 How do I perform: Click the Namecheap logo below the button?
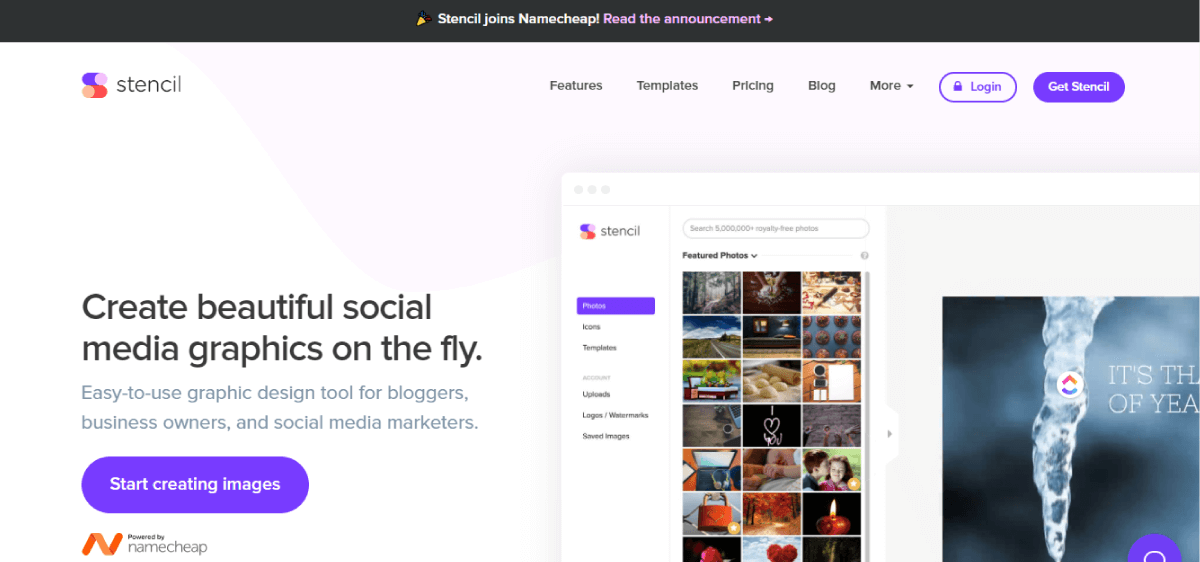point(144,544)
